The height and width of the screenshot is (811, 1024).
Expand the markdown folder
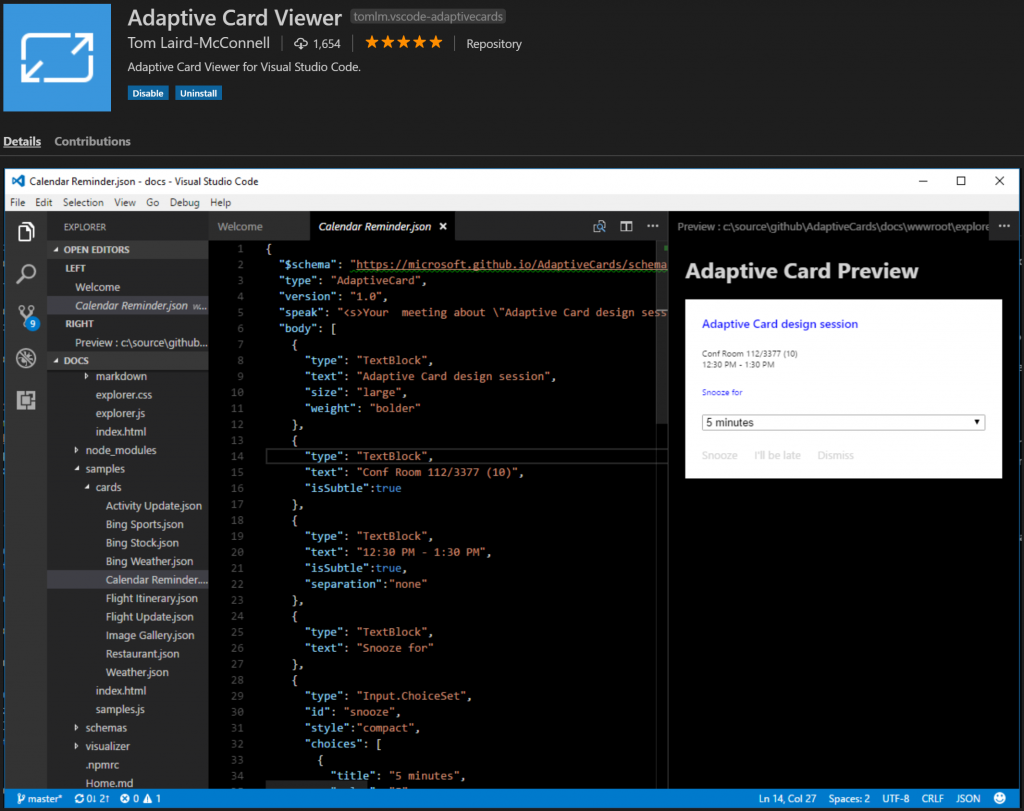coord(86,376)
